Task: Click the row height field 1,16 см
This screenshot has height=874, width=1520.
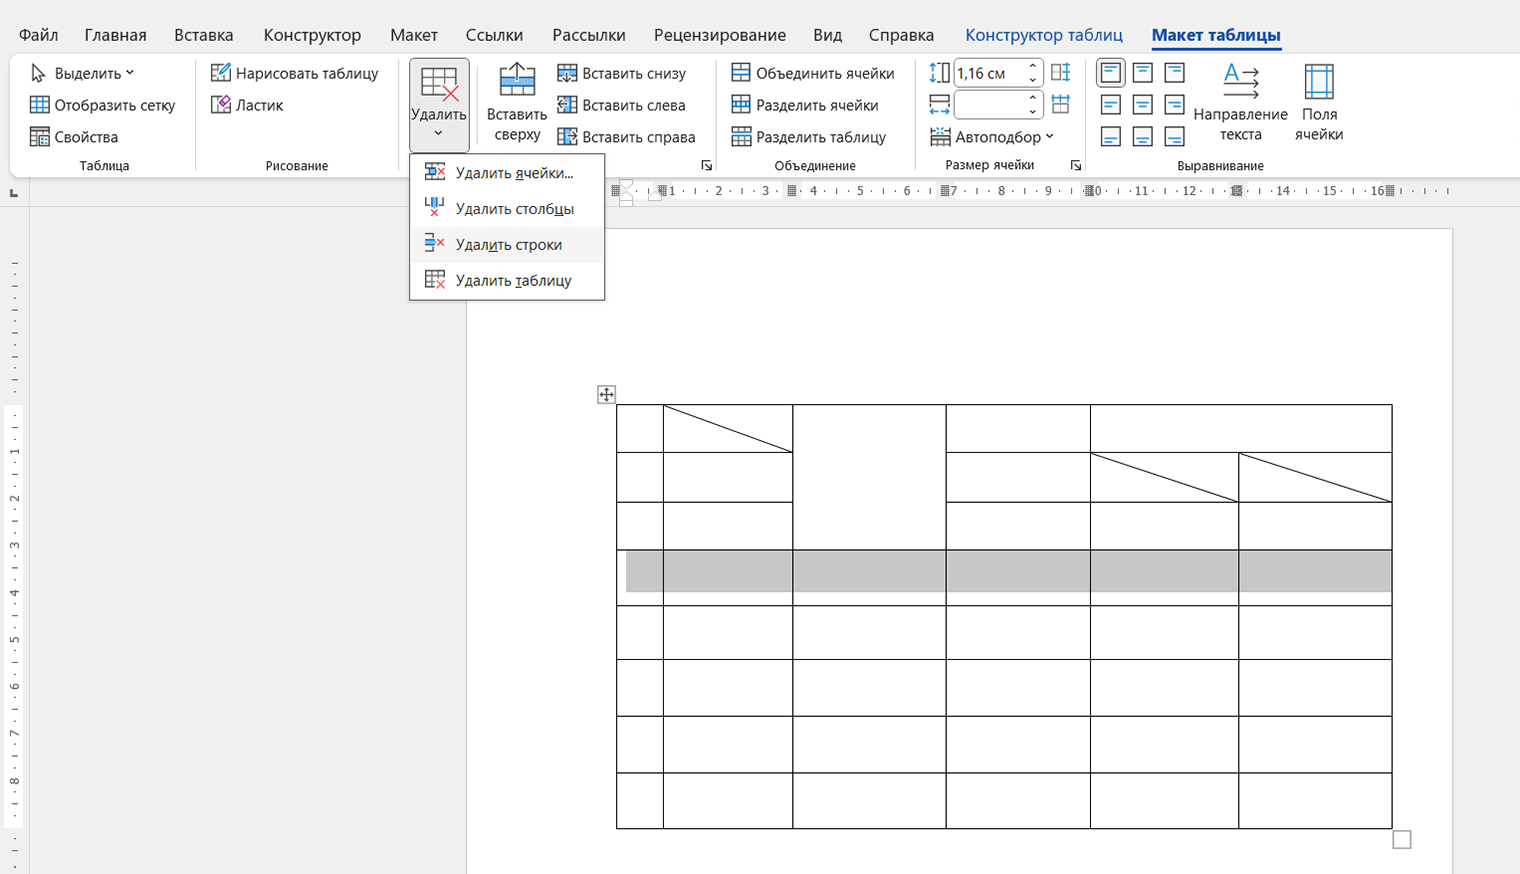Action: coord(989,73)
